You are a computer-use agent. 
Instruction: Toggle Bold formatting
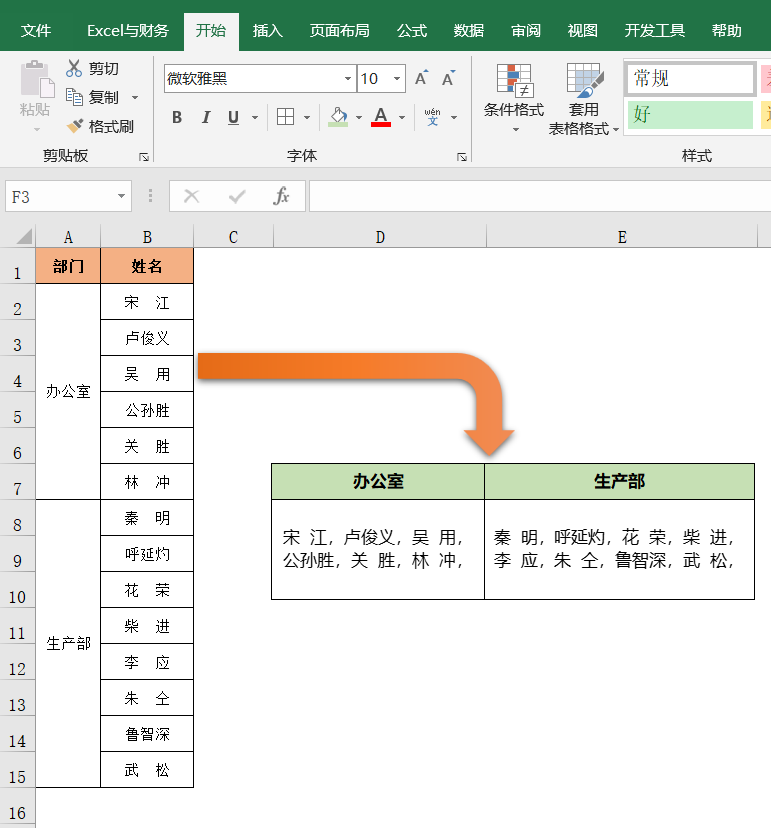177,117
